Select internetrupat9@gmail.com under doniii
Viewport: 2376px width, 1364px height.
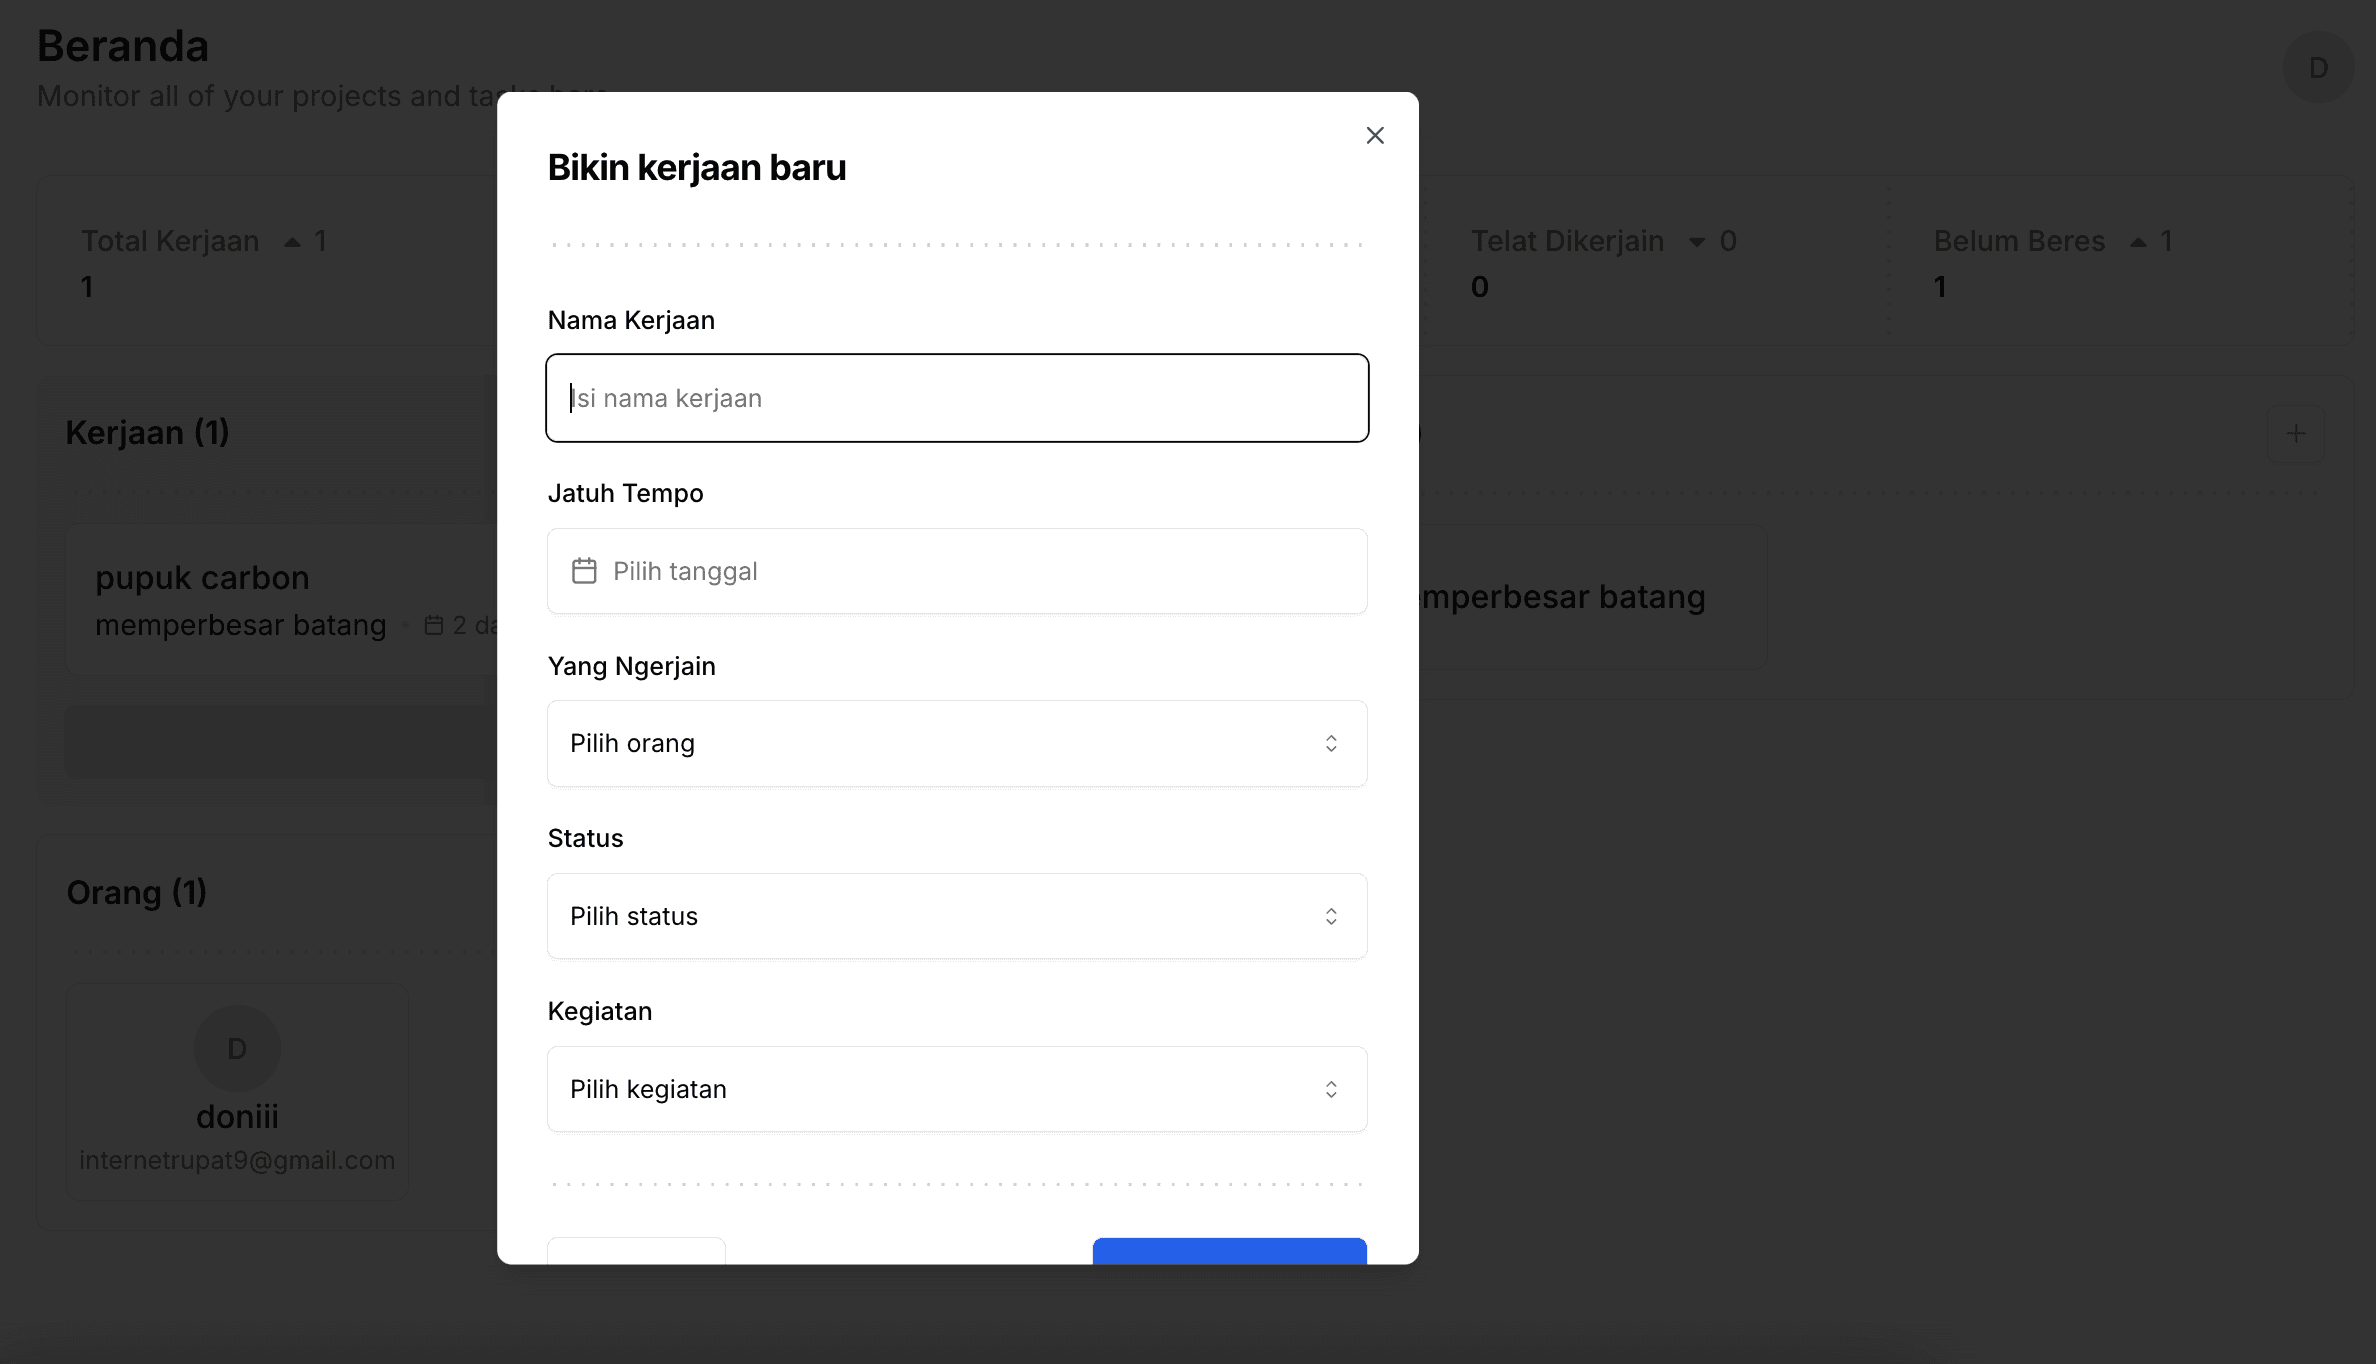pyautogui.click(x=236, y=1160)
